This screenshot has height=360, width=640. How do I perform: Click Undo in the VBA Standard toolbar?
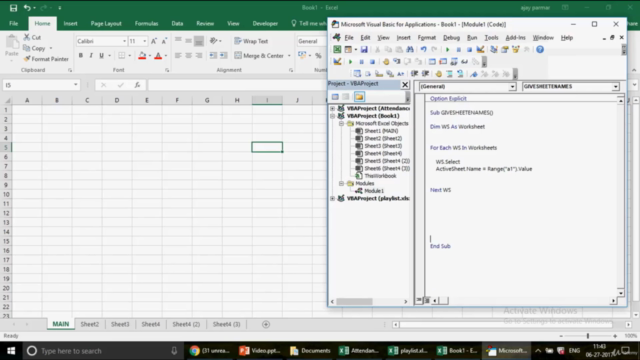423,49
